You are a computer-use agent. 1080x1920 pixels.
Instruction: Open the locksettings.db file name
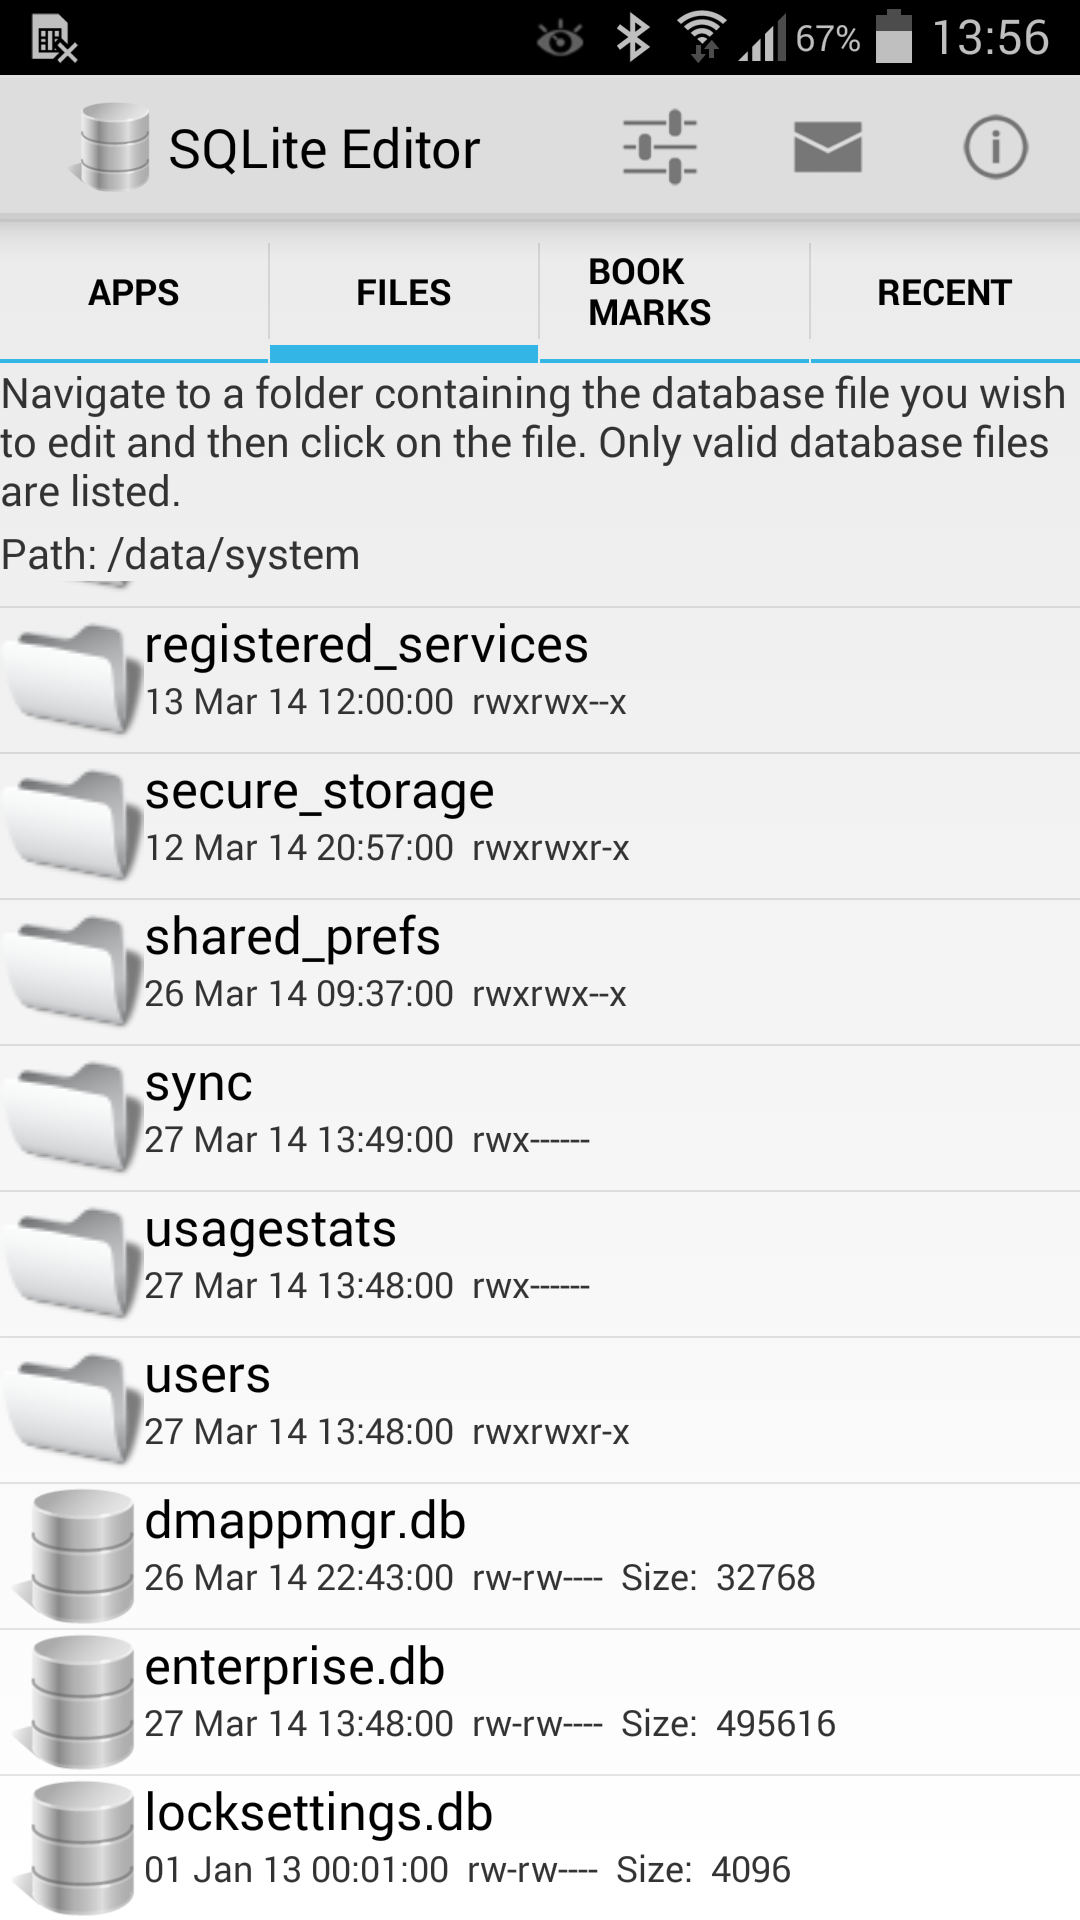[319, 1814]
